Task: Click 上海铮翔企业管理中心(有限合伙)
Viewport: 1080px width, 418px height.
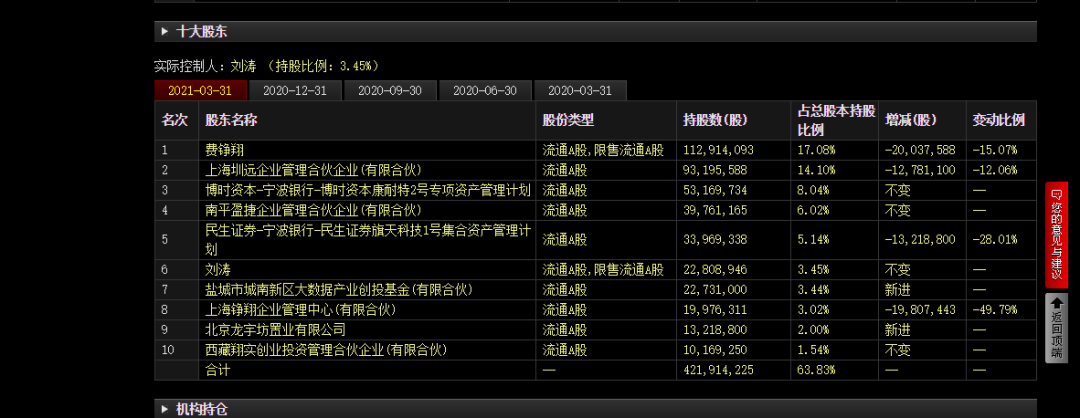Action: (x=300, y=310)
